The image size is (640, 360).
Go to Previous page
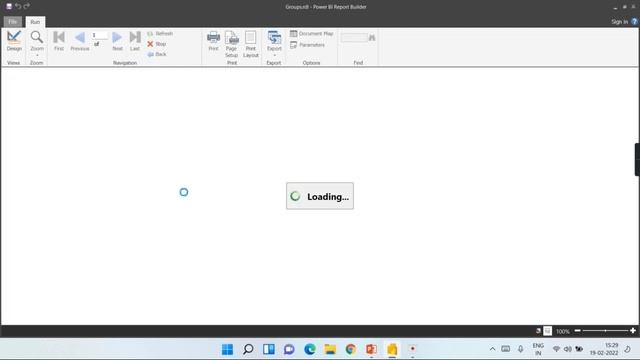[x=80, y=41]
